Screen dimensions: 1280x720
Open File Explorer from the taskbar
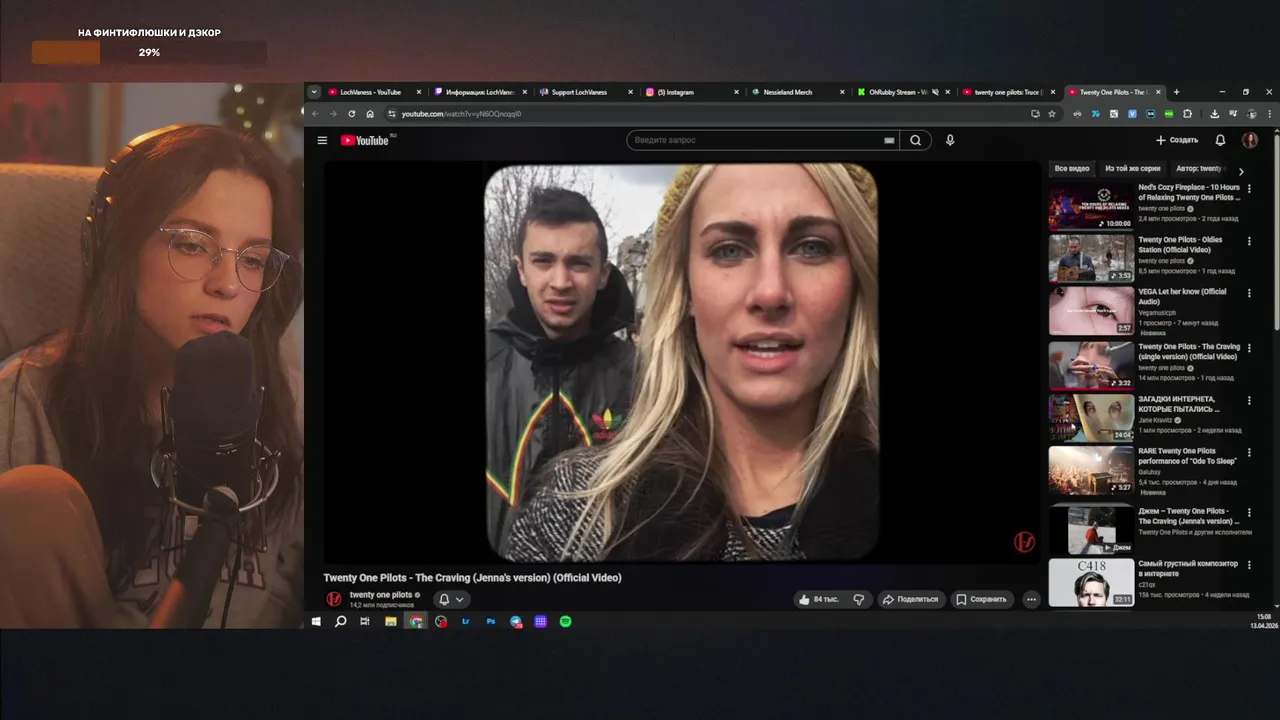click(391, 621)
